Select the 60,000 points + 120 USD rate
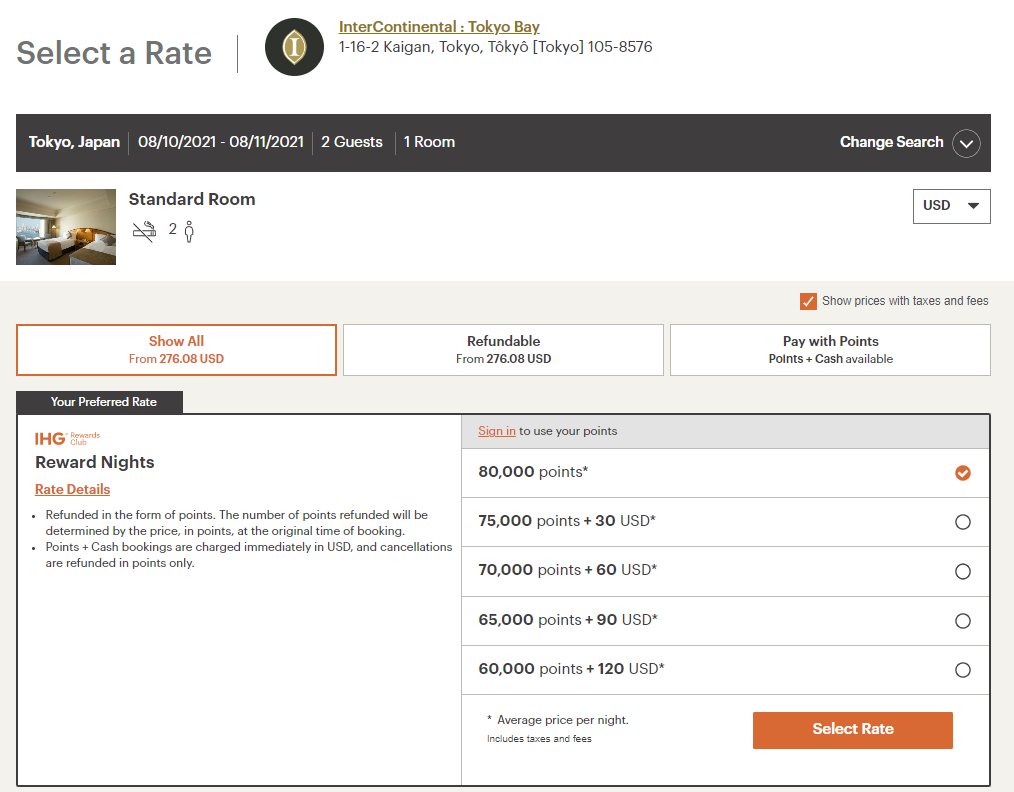Image resolution: width=1014 pixels, height=792 pixels. click(x=962, y=670)
